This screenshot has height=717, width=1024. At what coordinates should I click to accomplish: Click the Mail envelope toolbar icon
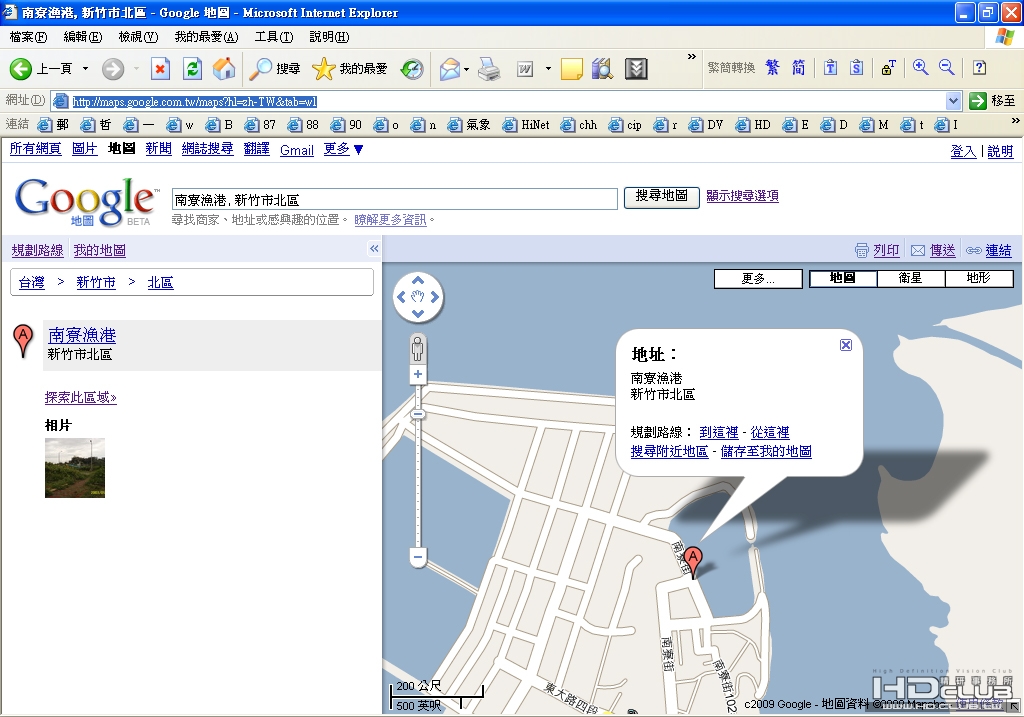[449, 69]
